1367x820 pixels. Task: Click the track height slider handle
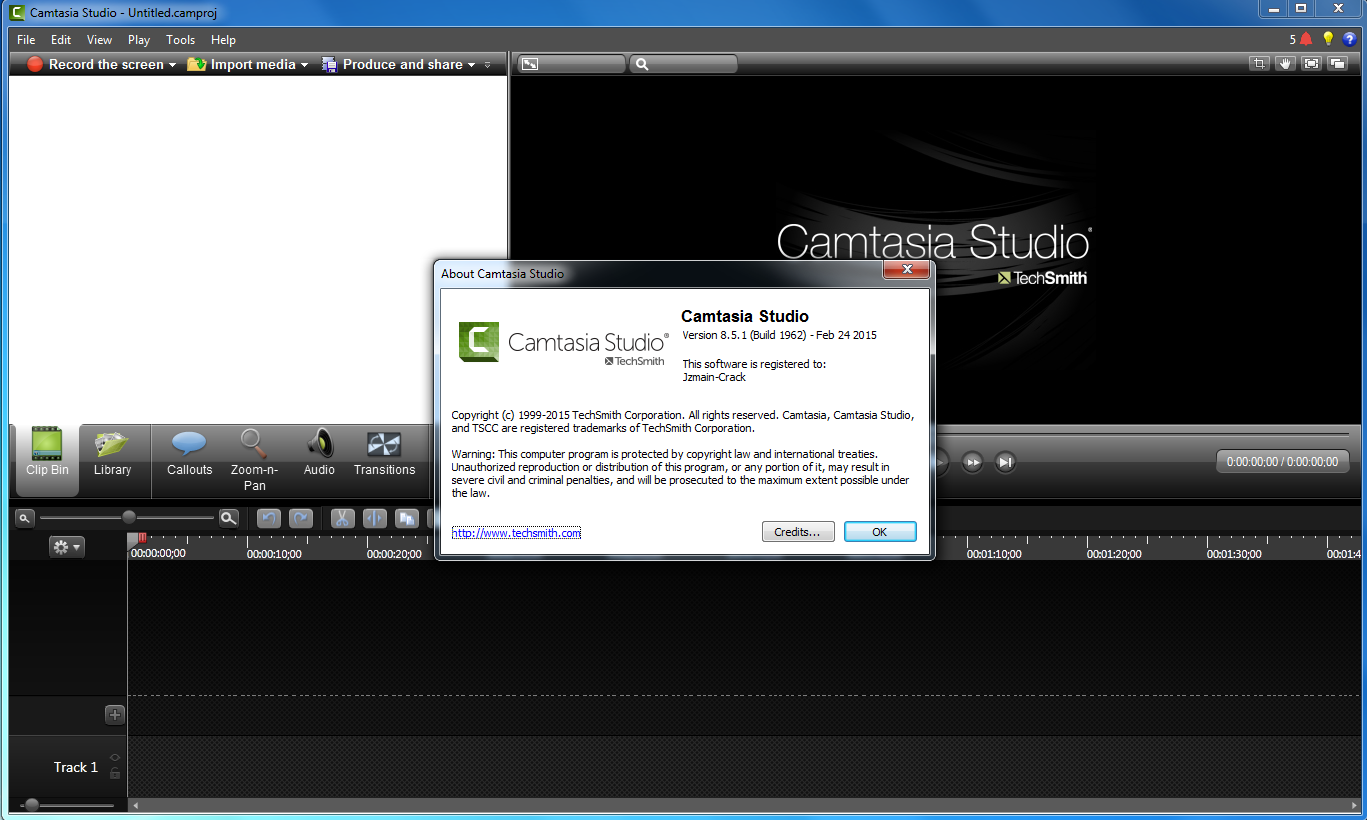coord(32,805)
